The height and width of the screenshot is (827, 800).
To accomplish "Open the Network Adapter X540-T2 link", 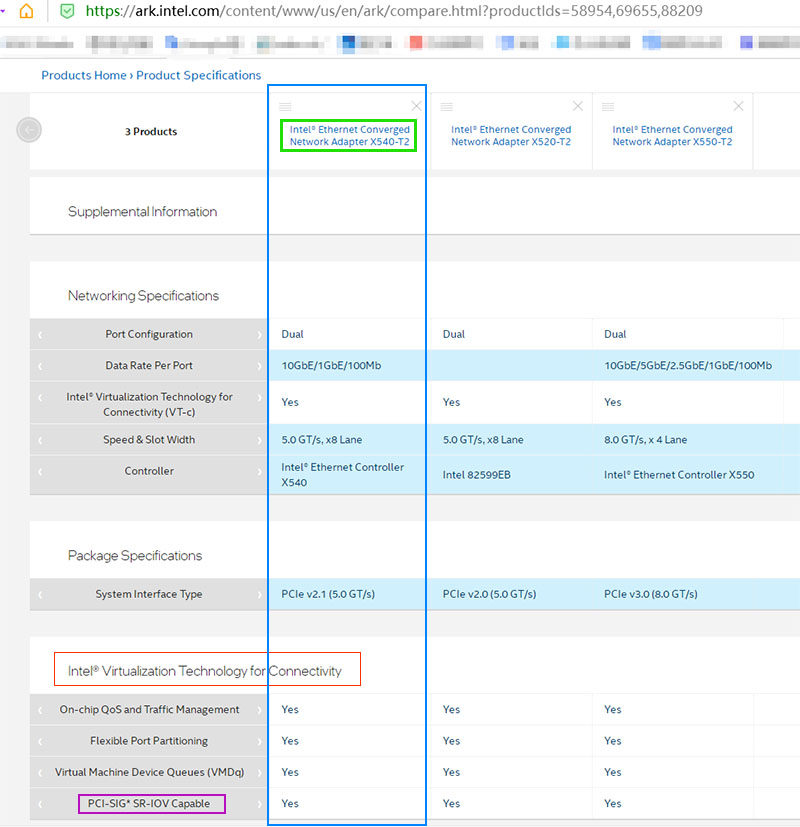I will click(x=349, y=136).
